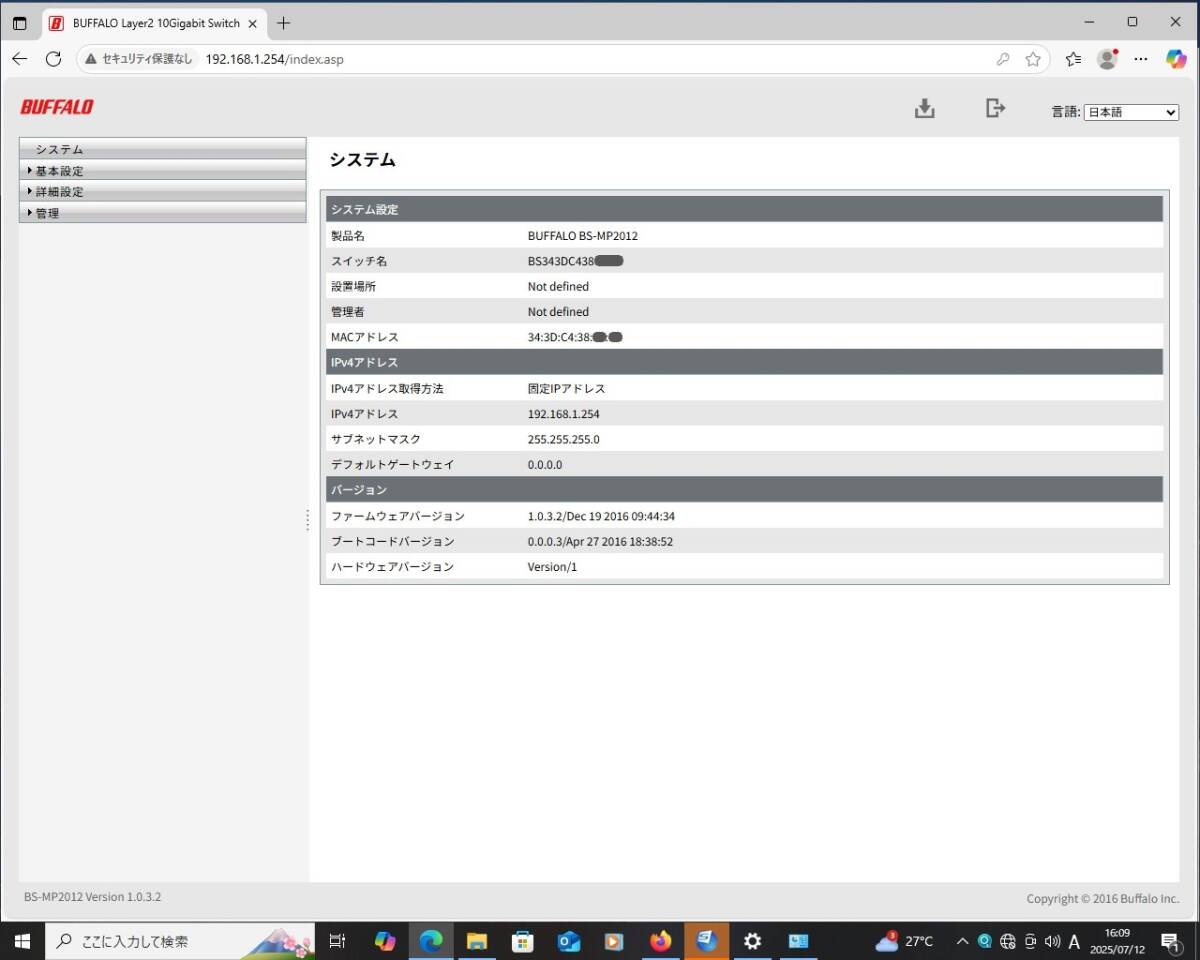Reload the page with refresh icon
Viewport: 1200px width, 960px height.
click(54, 59)
